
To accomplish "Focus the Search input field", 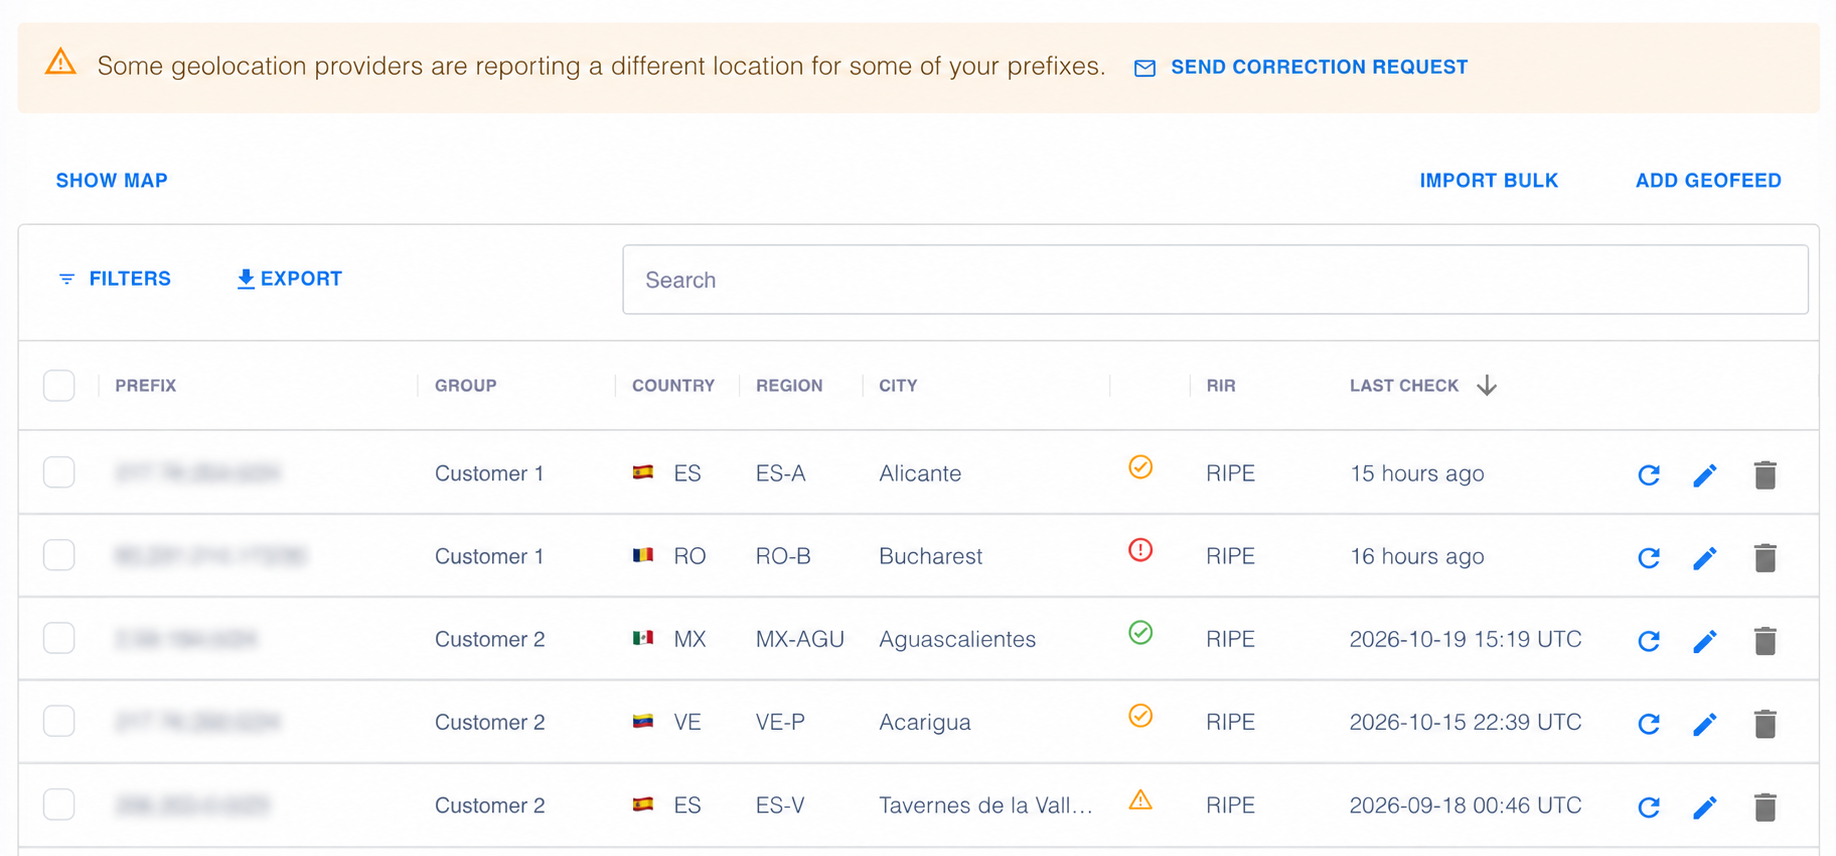I will coord(1215,280).
